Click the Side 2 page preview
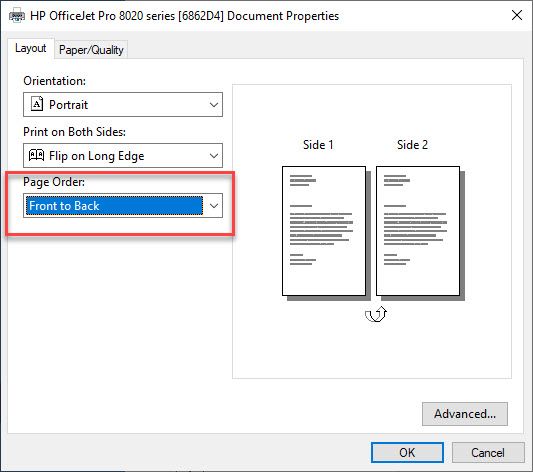 coord(418,231)
